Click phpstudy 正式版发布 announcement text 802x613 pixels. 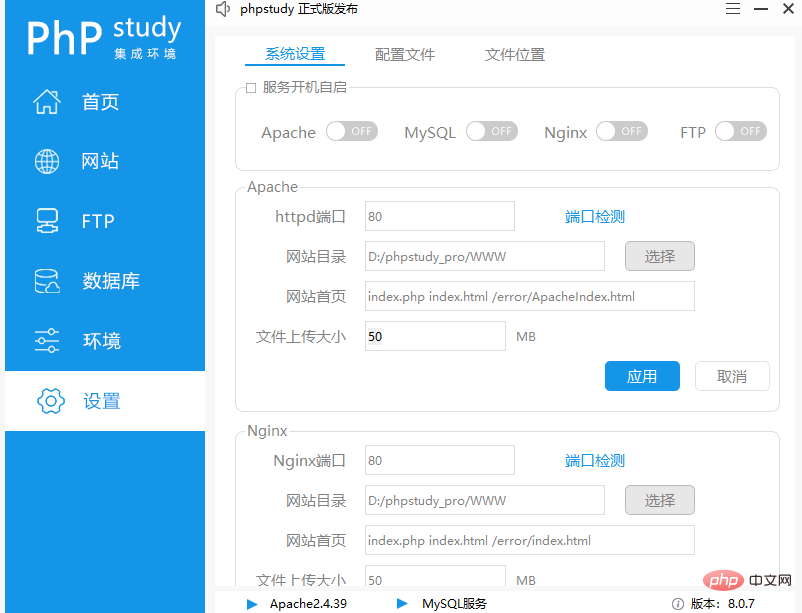(299, 9)
